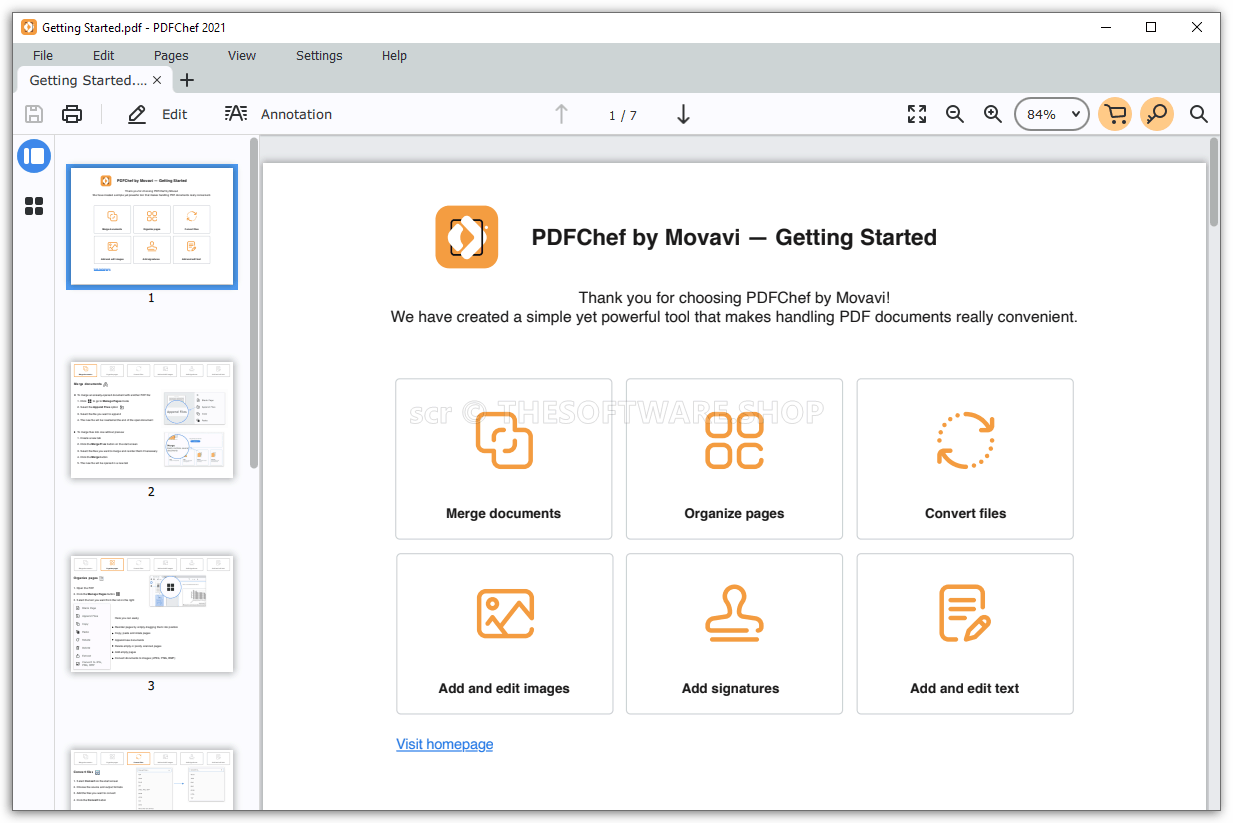This screenshot has width=1233, height=823.
Task: Switch to the page grid view
Action: point(34,206)
